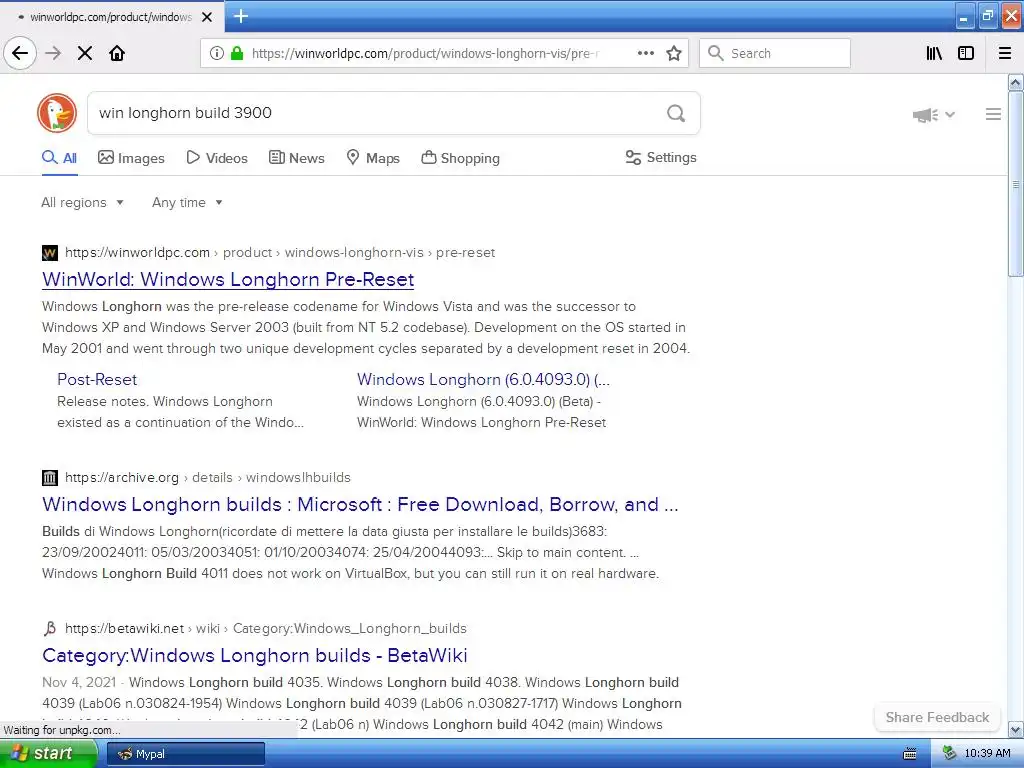Click the https://archive.org result URL text
The image size is (1024, 768).
(121, 477)
